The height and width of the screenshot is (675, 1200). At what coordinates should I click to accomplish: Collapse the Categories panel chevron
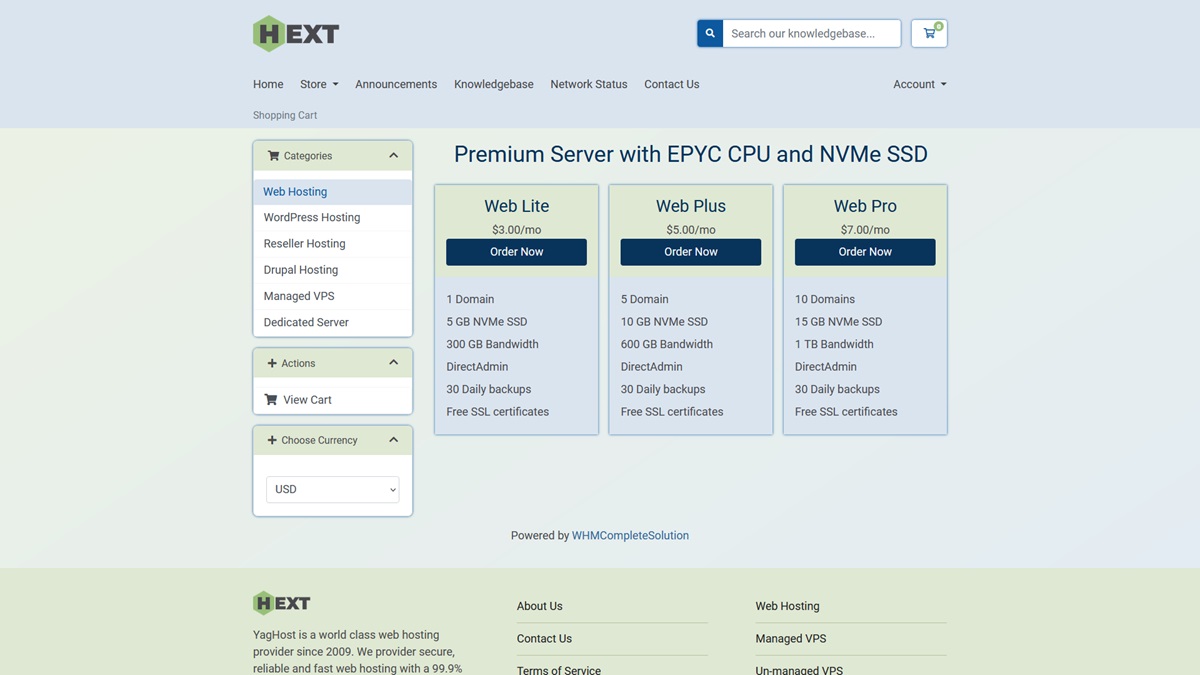pyautogui.click(x=393, y=156)
